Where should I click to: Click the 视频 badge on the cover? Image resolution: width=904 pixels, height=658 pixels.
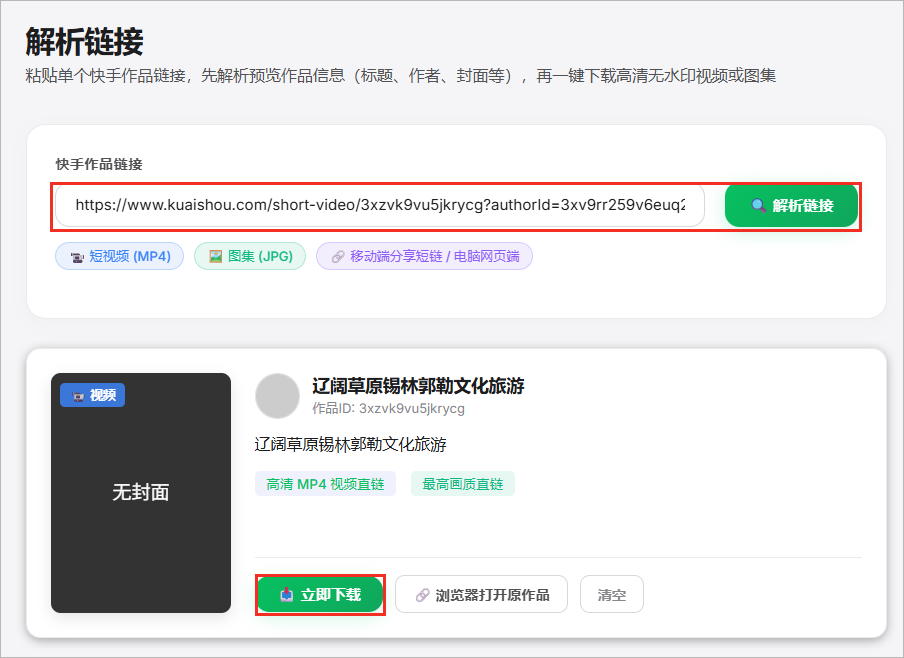[x=93, y=395]
